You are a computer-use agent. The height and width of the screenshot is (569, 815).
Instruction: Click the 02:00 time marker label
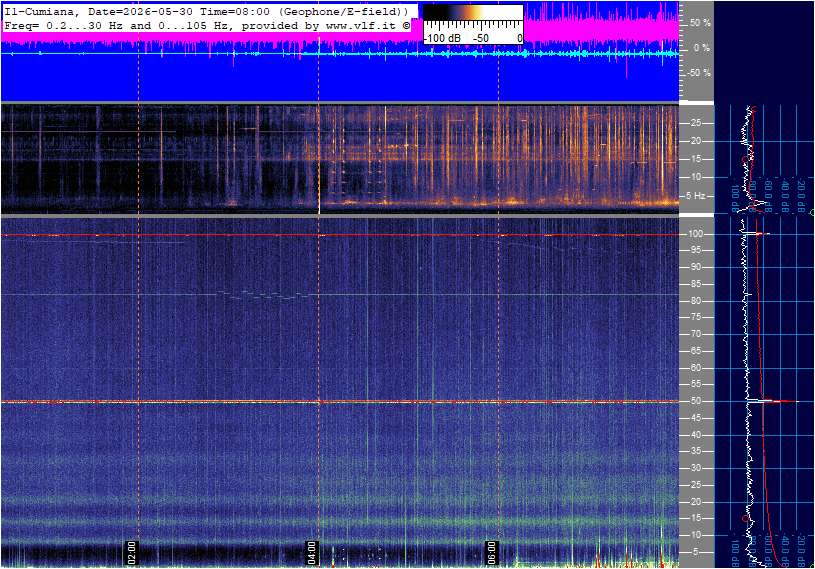[132, 552]
